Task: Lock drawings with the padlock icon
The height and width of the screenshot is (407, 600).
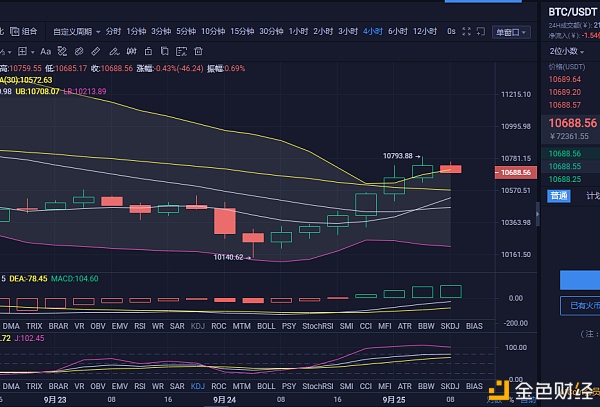Action: click(x=148, y=51)
